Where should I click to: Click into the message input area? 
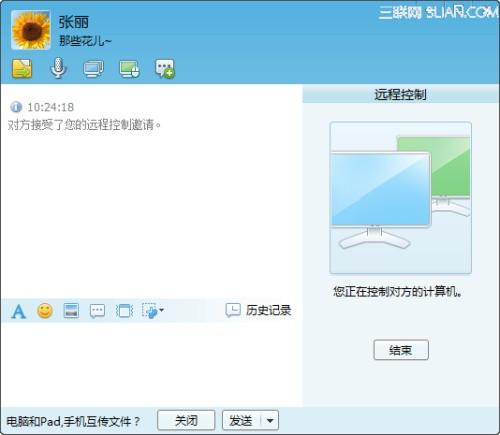pyautogui.click(x=152, y=364)
